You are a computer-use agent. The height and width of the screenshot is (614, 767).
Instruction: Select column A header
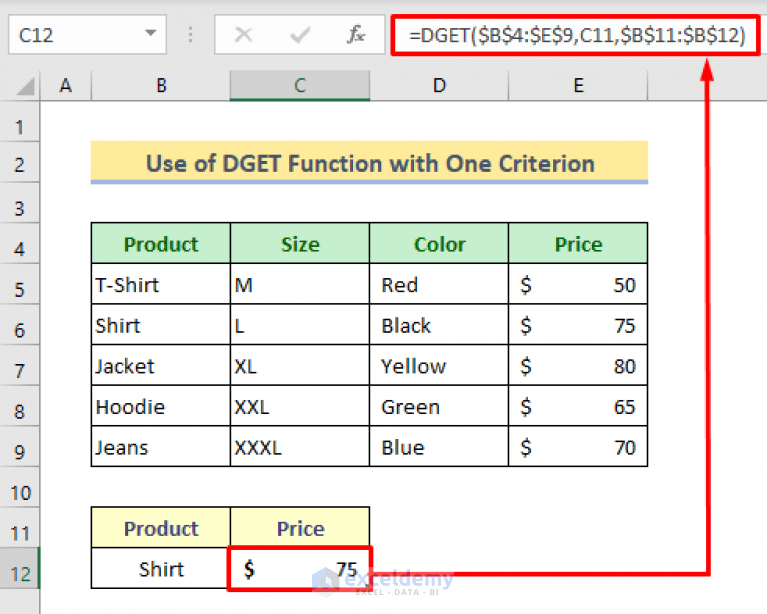click(x=66, y=86)
